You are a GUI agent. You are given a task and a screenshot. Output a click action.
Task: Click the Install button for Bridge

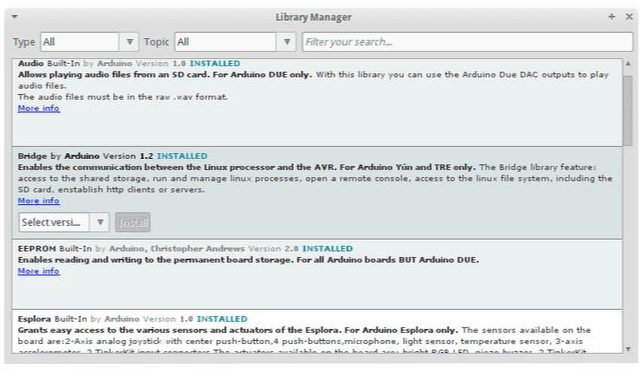[132, 222]
